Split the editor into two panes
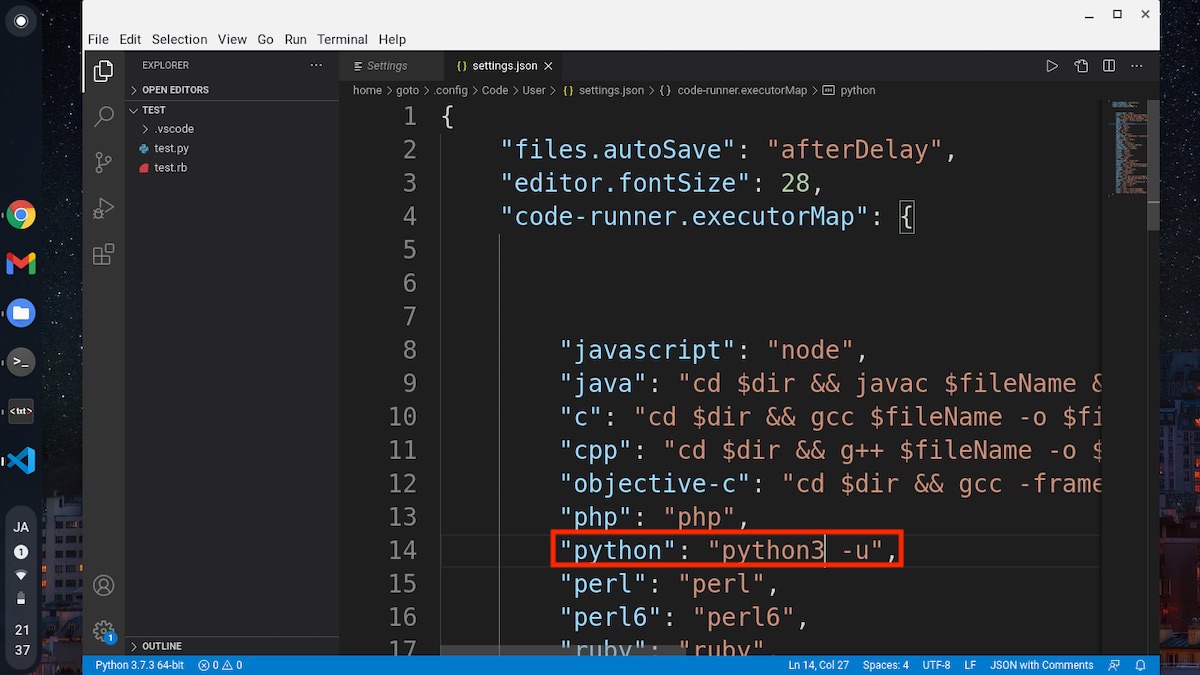The image size is (1200, 675). click(x=1108, y=65)
